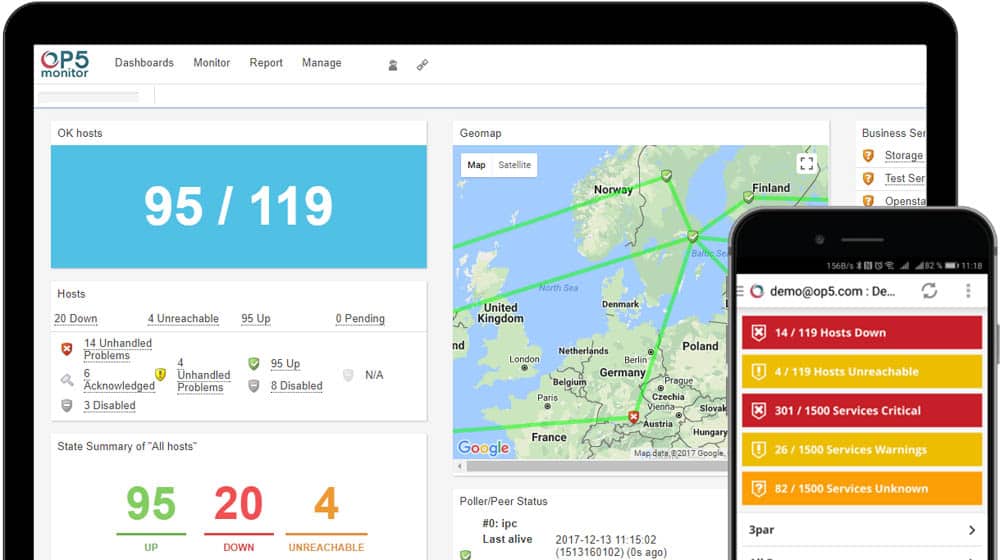Click the user profile icon in header
Image resolution: width=1000 pixels, height=560 pixels.
(x=393, y=65)
